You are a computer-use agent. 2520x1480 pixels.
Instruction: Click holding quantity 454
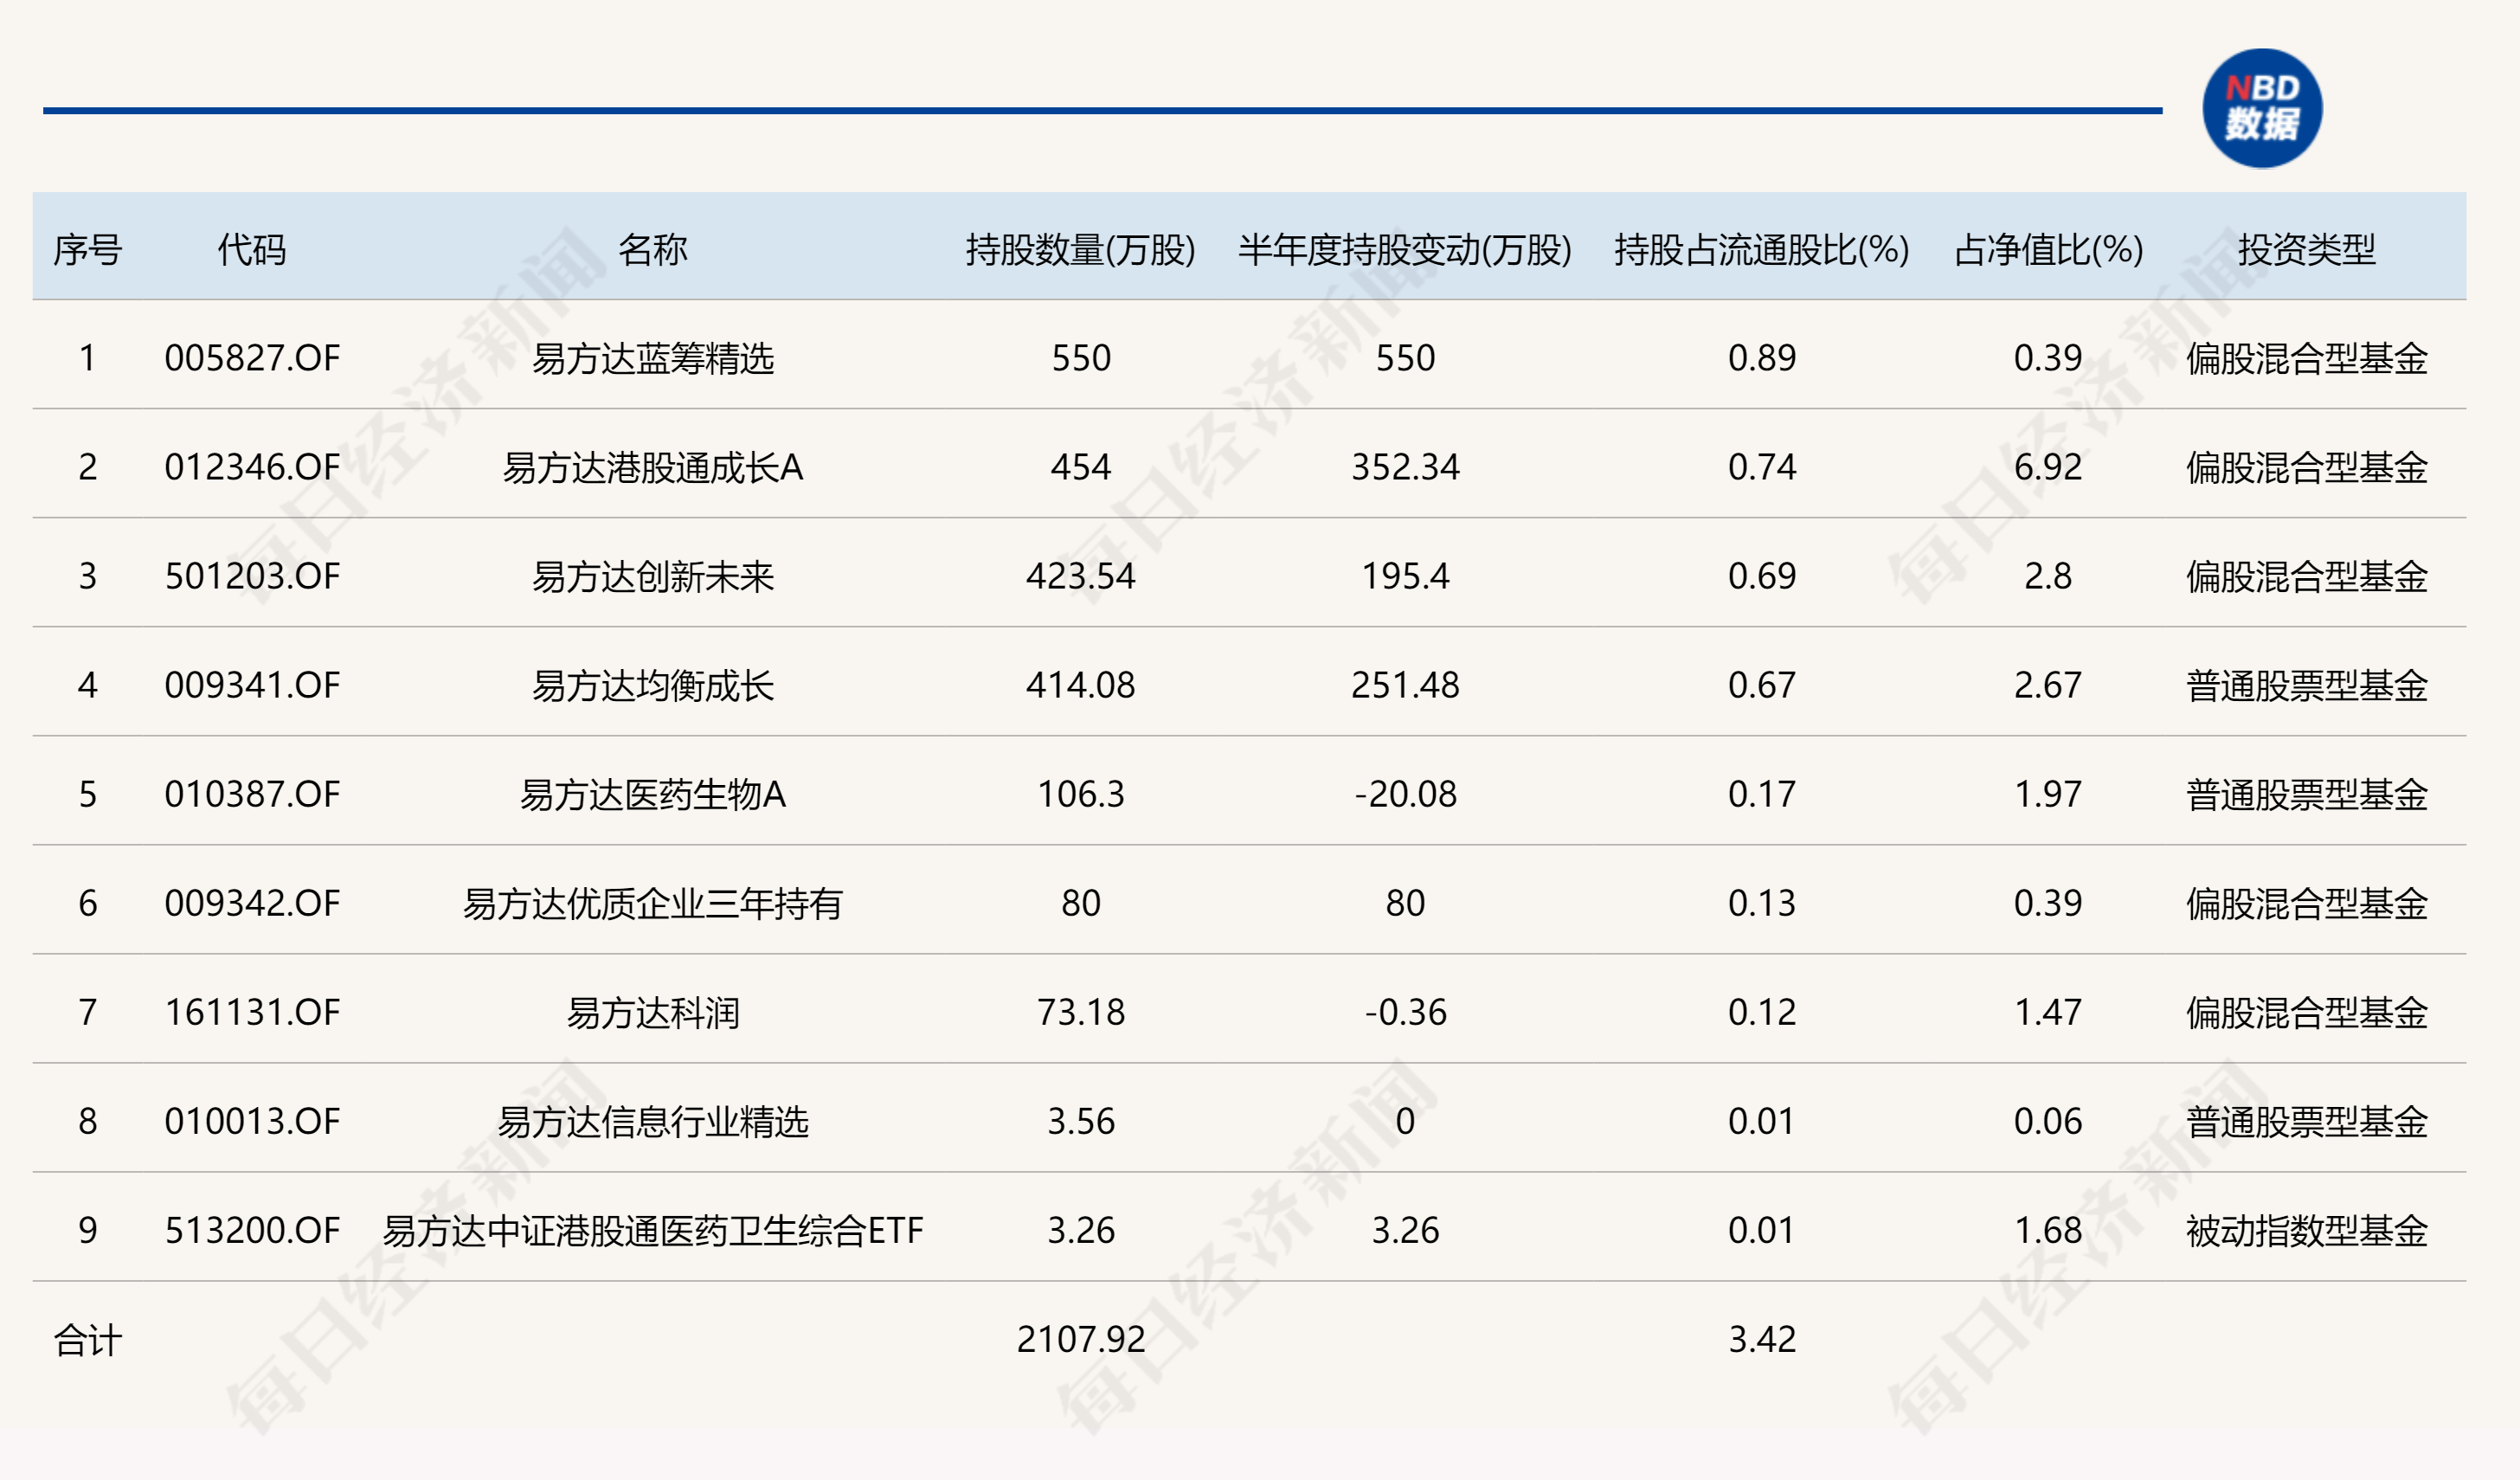click(x=1081, y=467)
